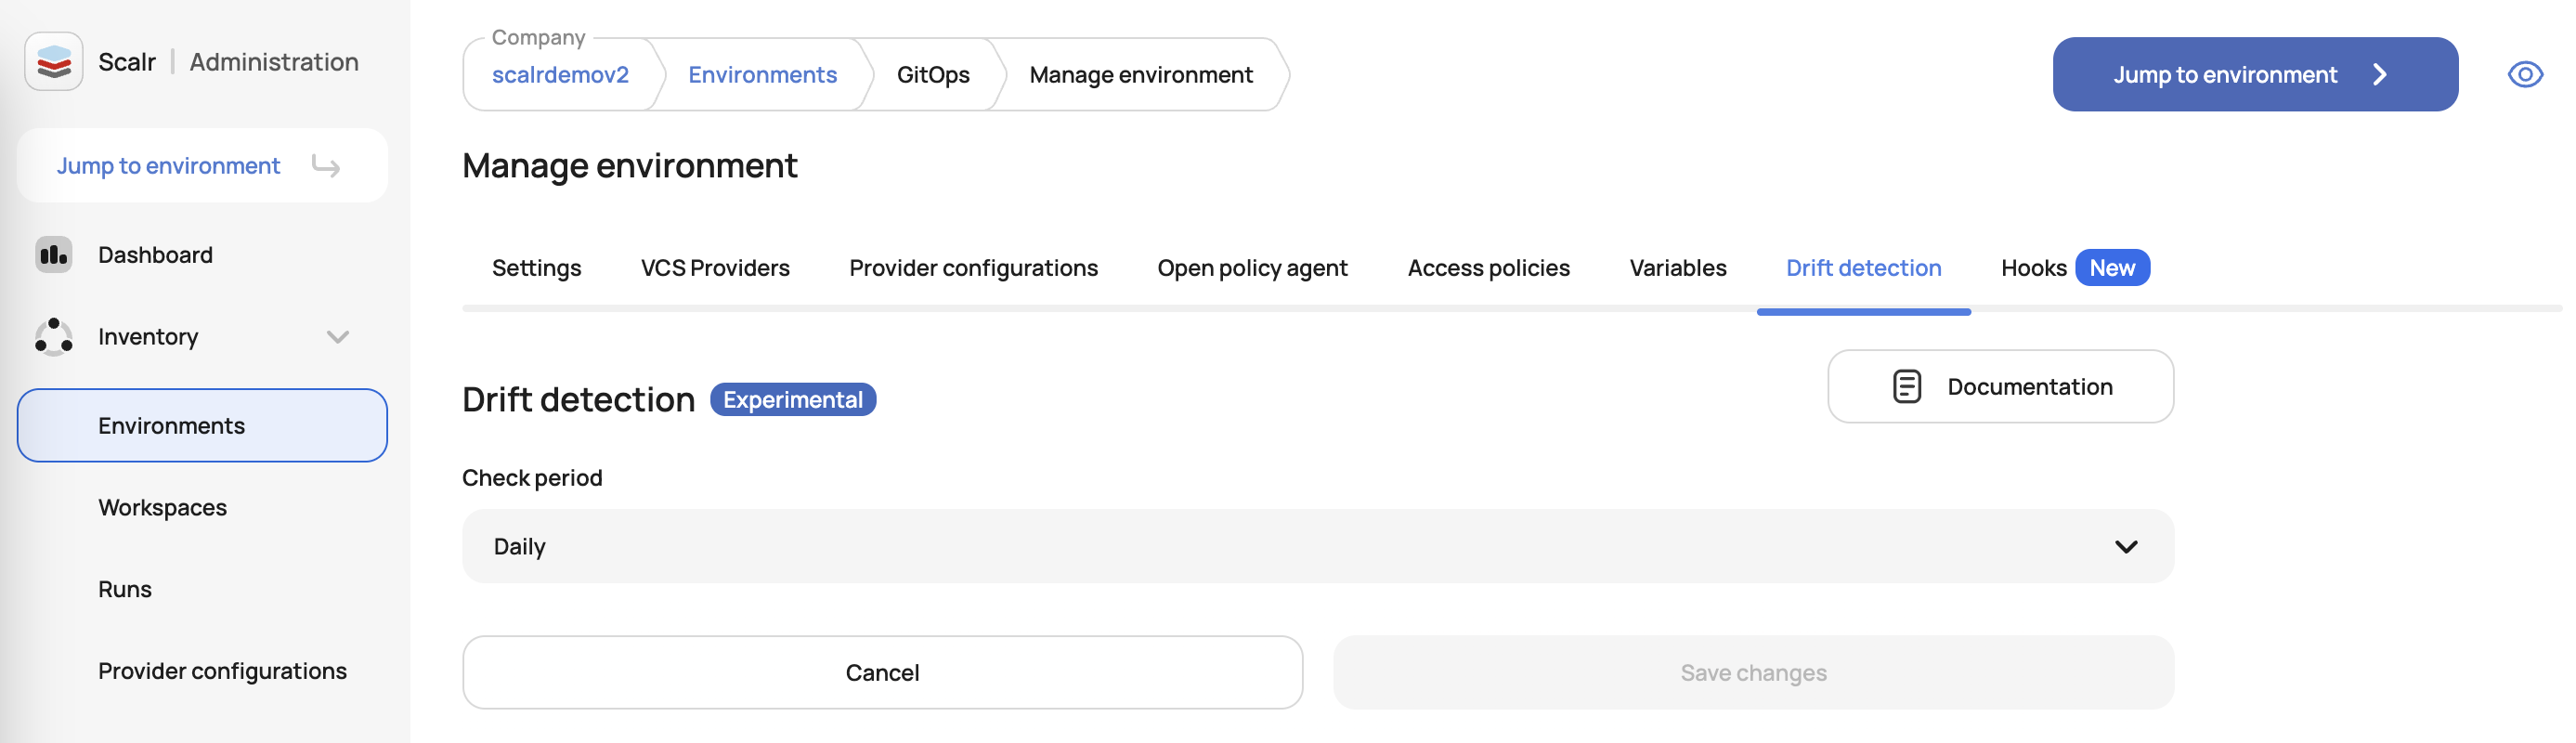Click the sidebar Jump to environment arrow icon

326,166
